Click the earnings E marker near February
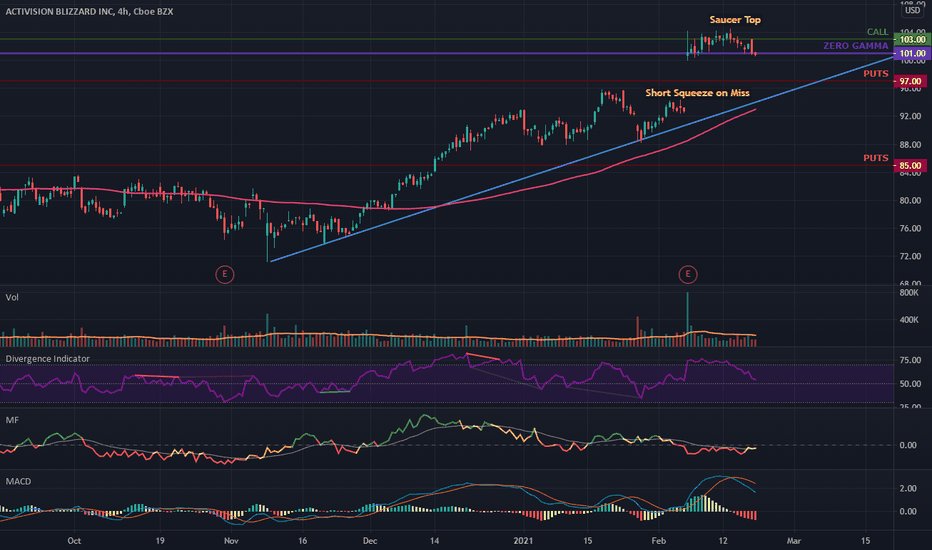This screenshot has width=932, height=550. pos(688,274)
